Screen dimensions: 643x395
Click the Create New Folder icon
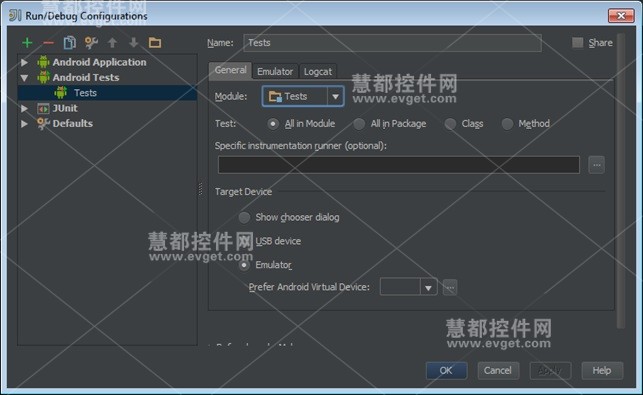coord(155,42)
